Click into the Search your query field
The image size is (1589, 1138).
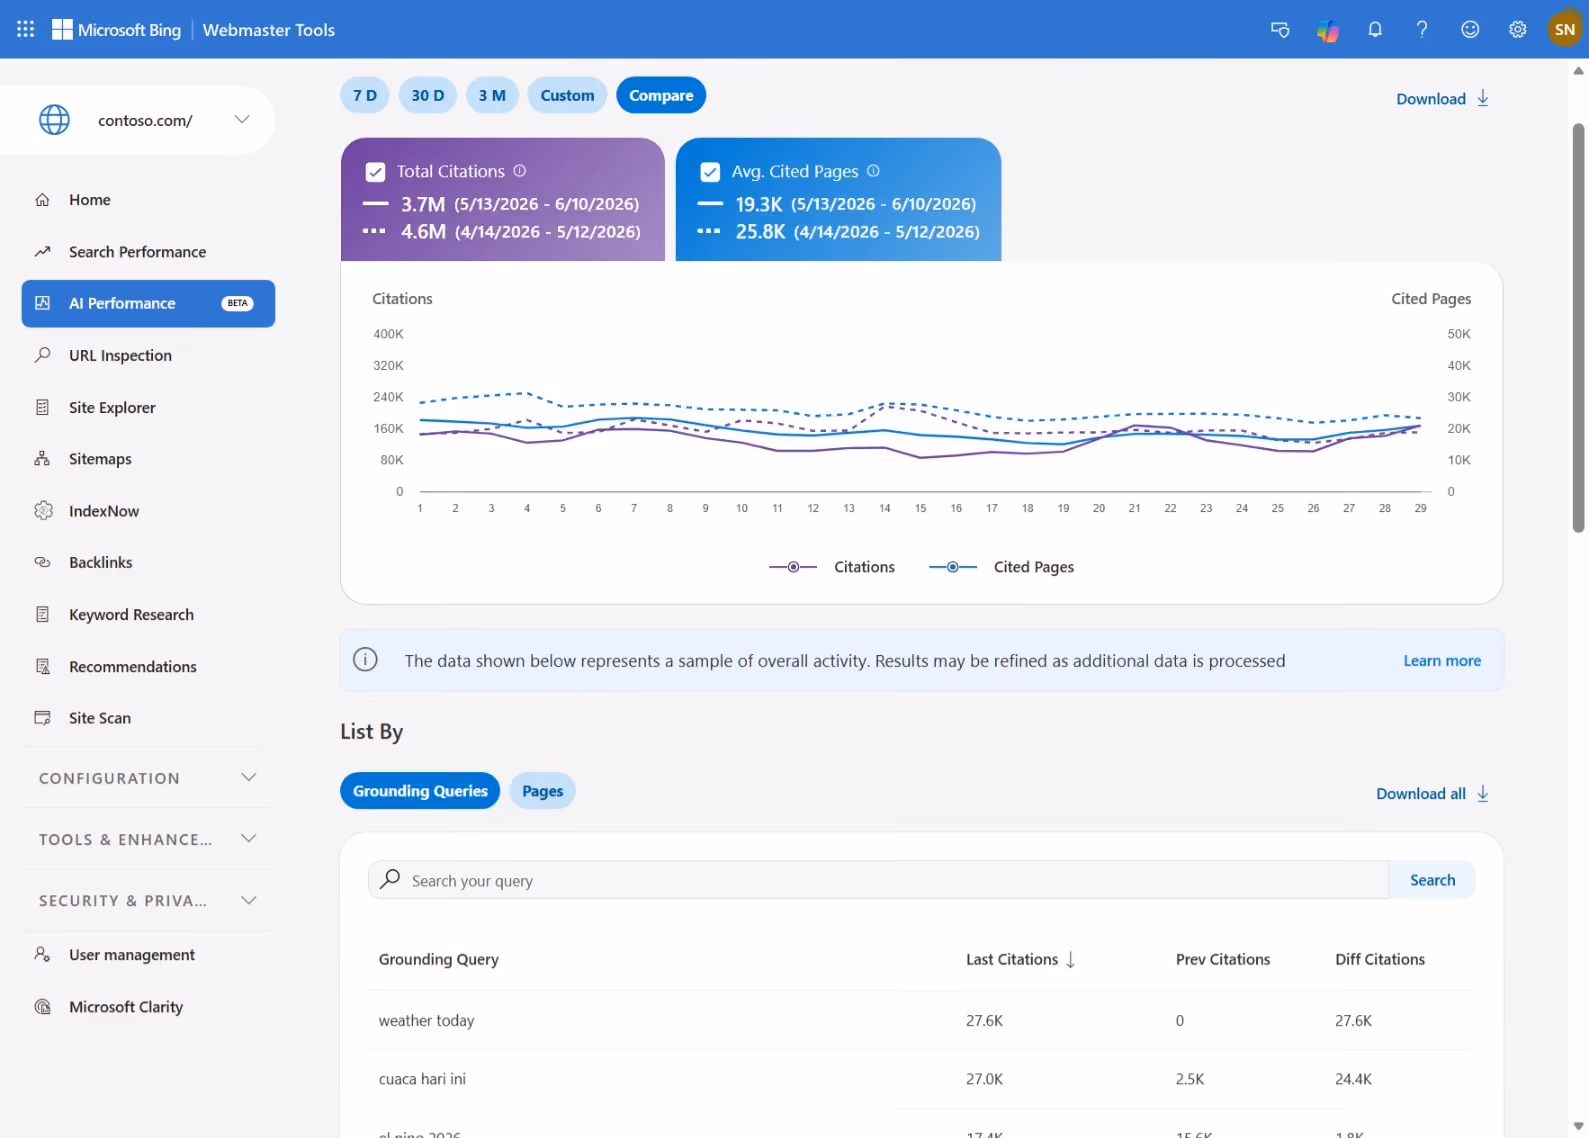tap(879, 880)
